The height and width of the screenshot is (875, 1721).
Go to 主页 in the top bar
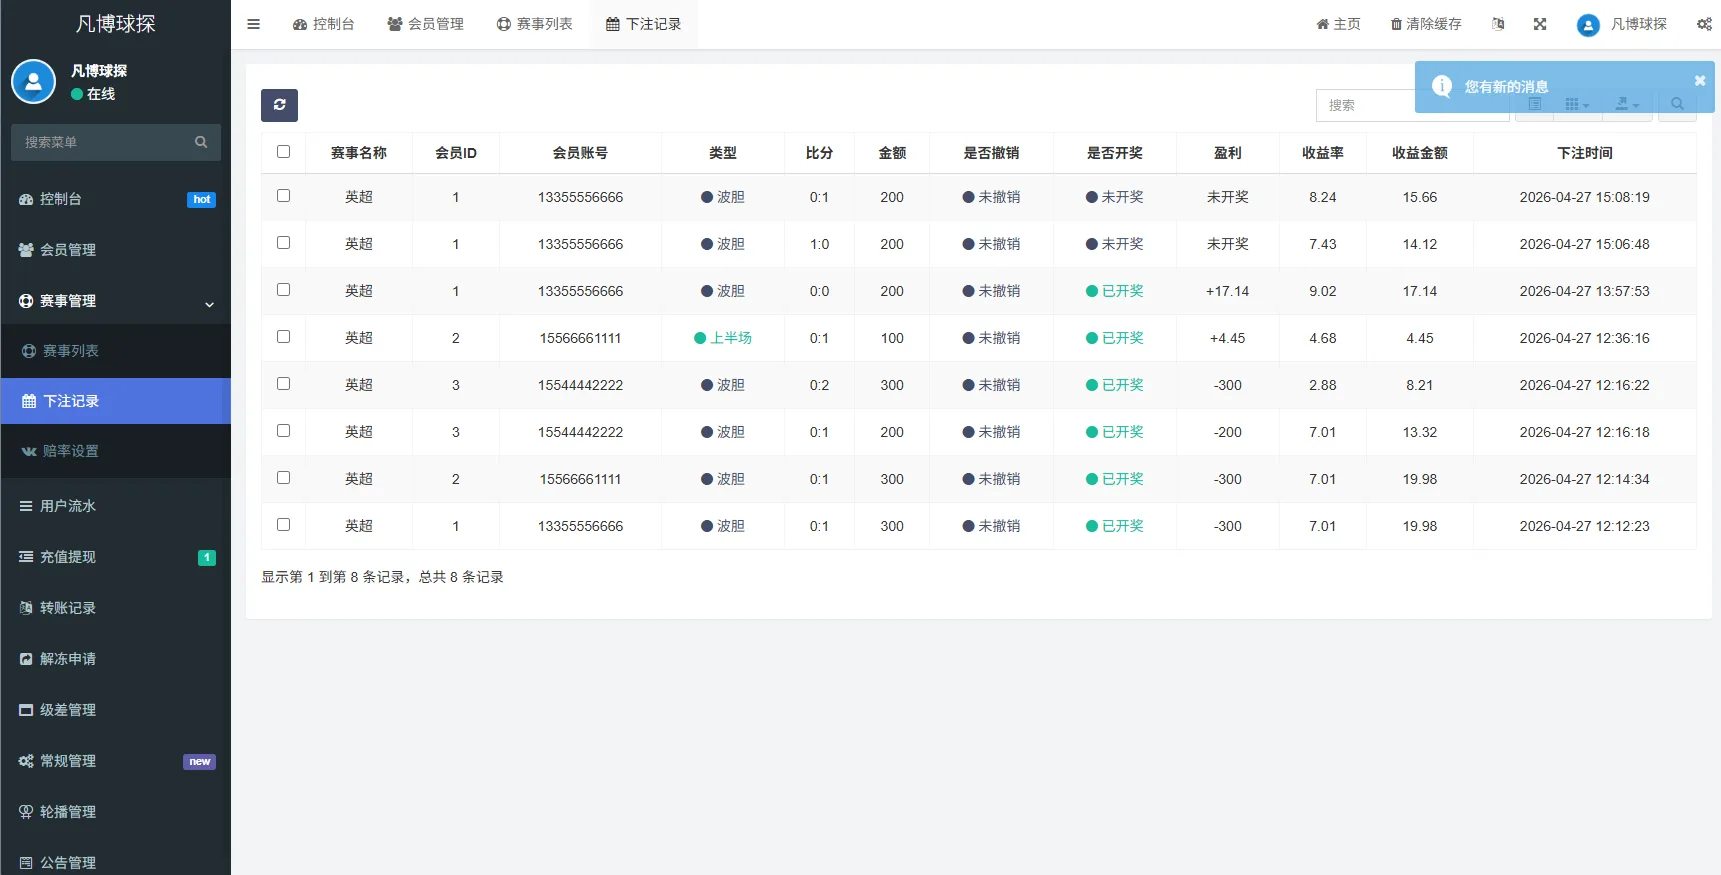click(1338, 24)
